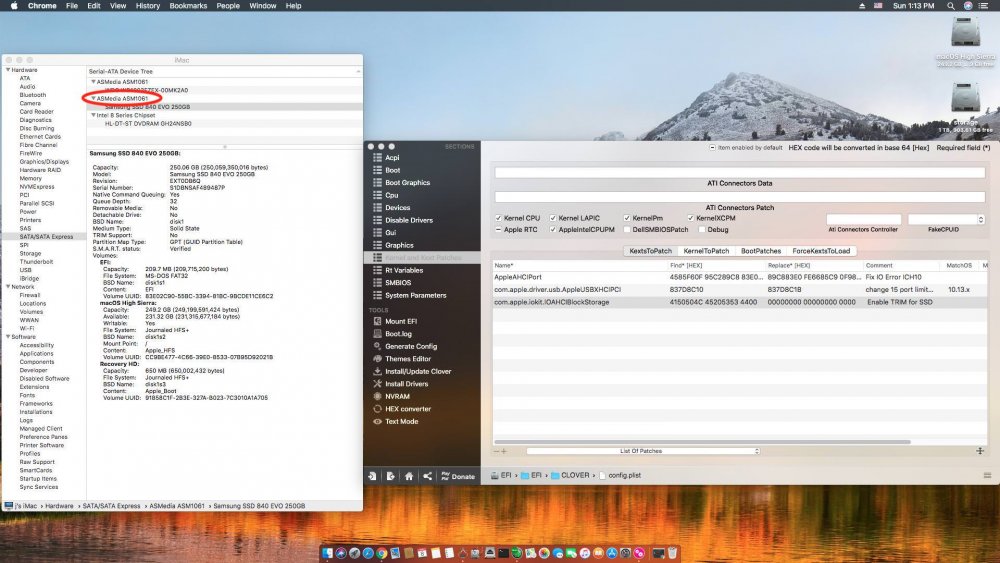Open the SMBIOS section
Viewport: 1000px width, 563px height.
pos(397,282)
